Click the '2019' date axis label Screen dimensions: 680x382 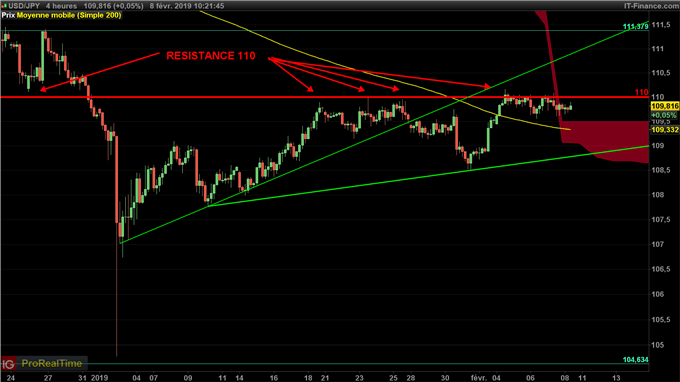click(99, 378)
